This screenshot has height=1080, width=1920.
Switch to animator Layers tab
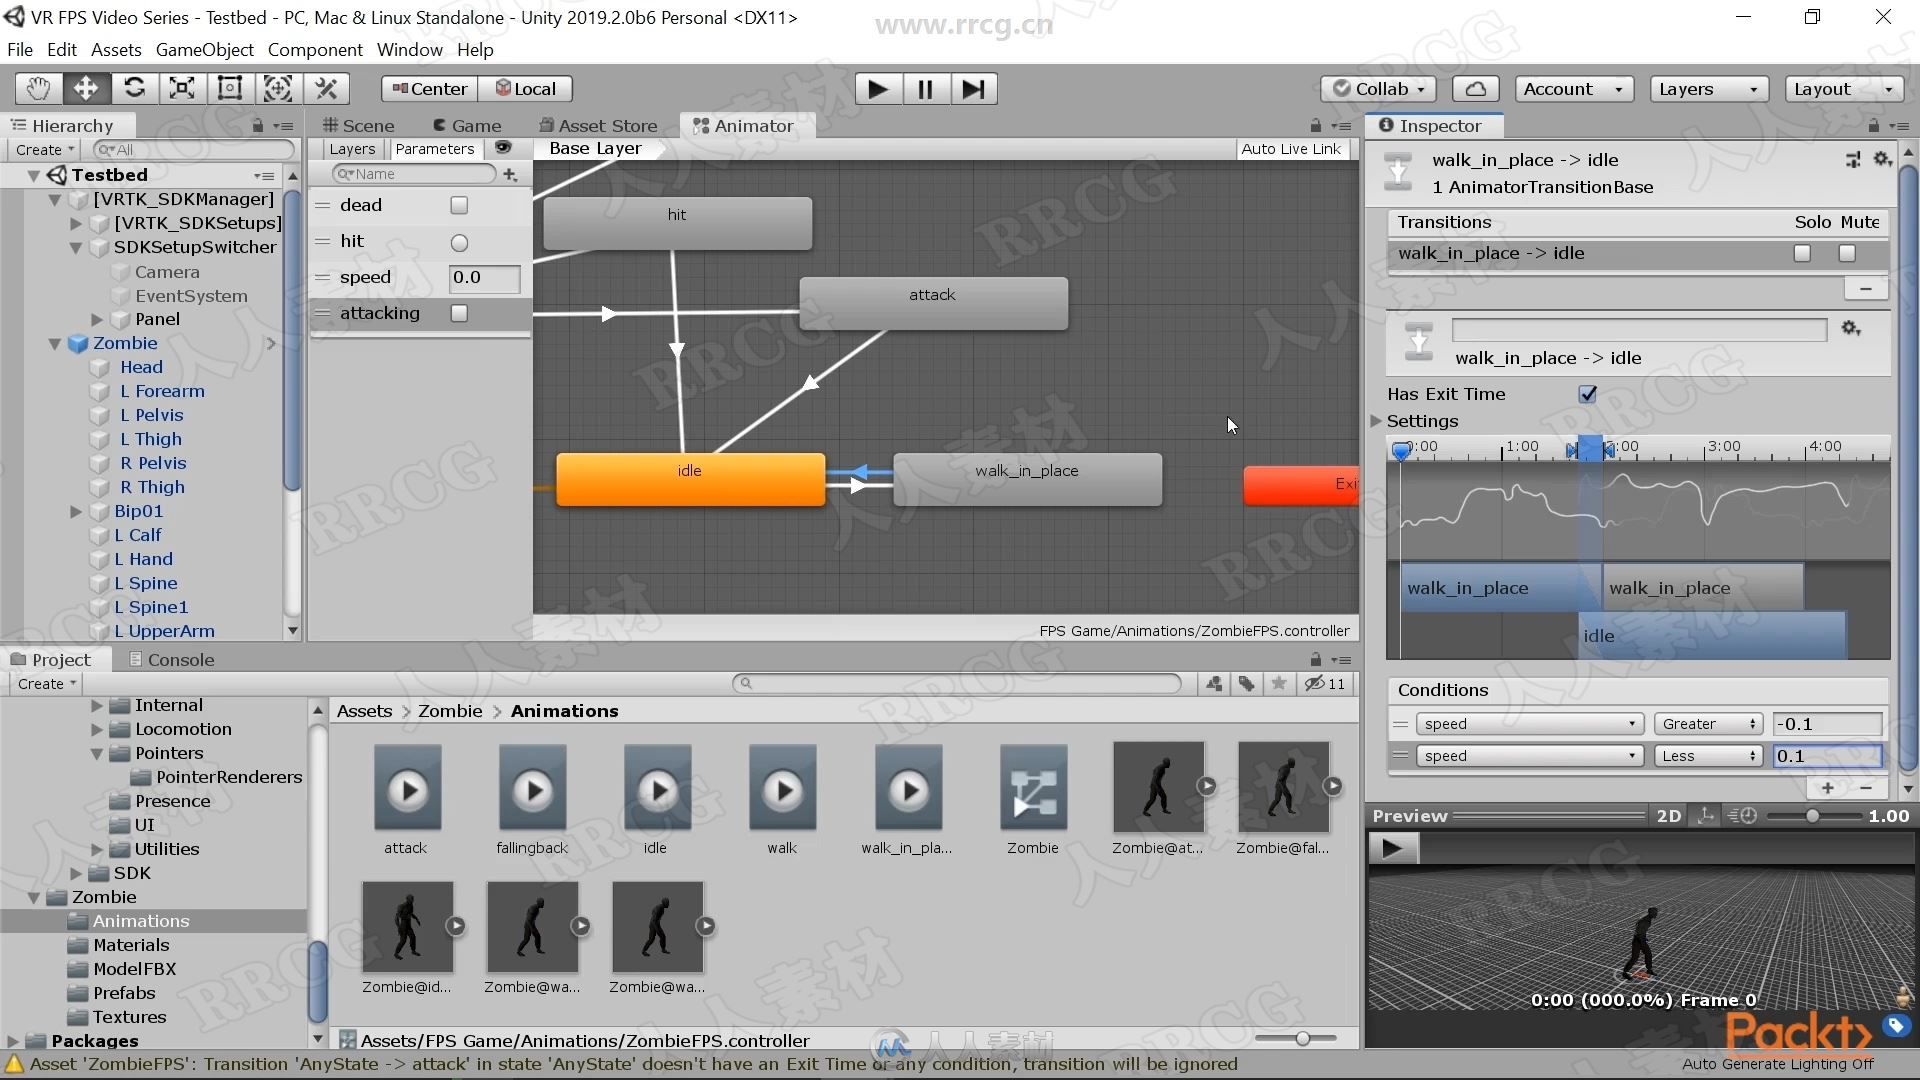click(352, 149)
